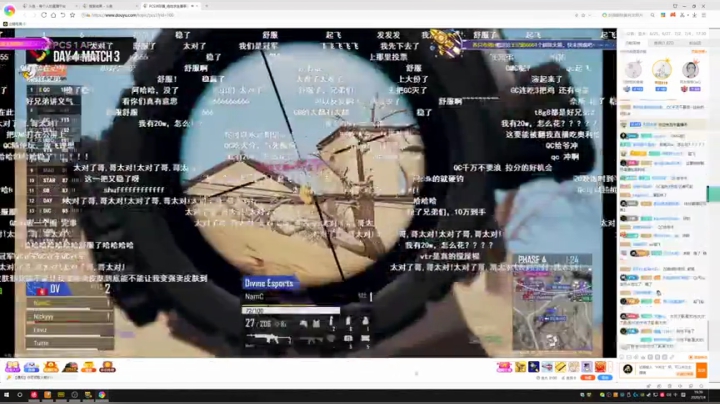Send the purple character gift icon
This screenshot has width=720, height=404.
pos(587,367)
